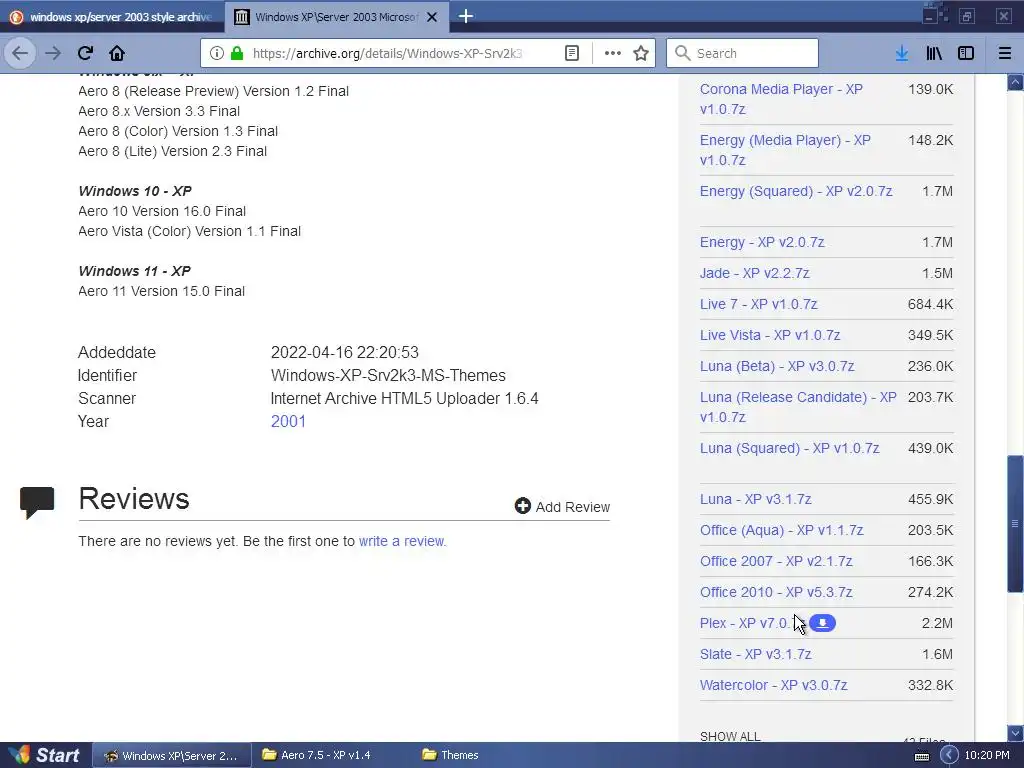Click the Search input field
The height and width of the screenshot is (768, 1024).
pos(743,53)
